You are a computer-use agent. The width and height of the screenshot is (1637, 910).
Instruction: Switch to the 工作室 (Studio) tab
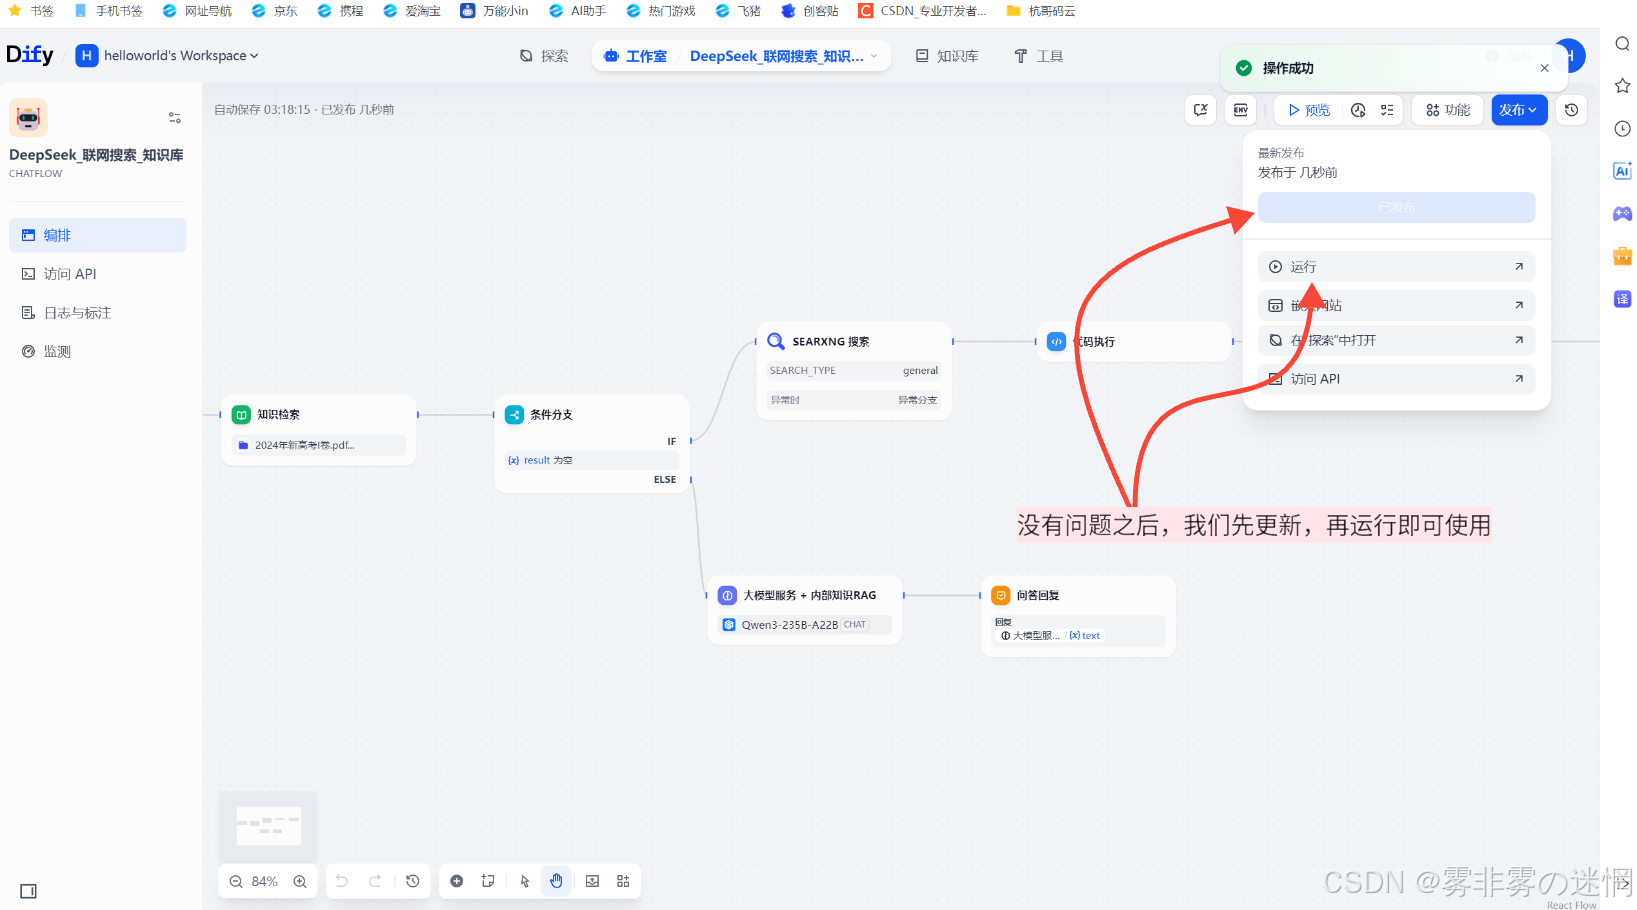pos(635,56)
